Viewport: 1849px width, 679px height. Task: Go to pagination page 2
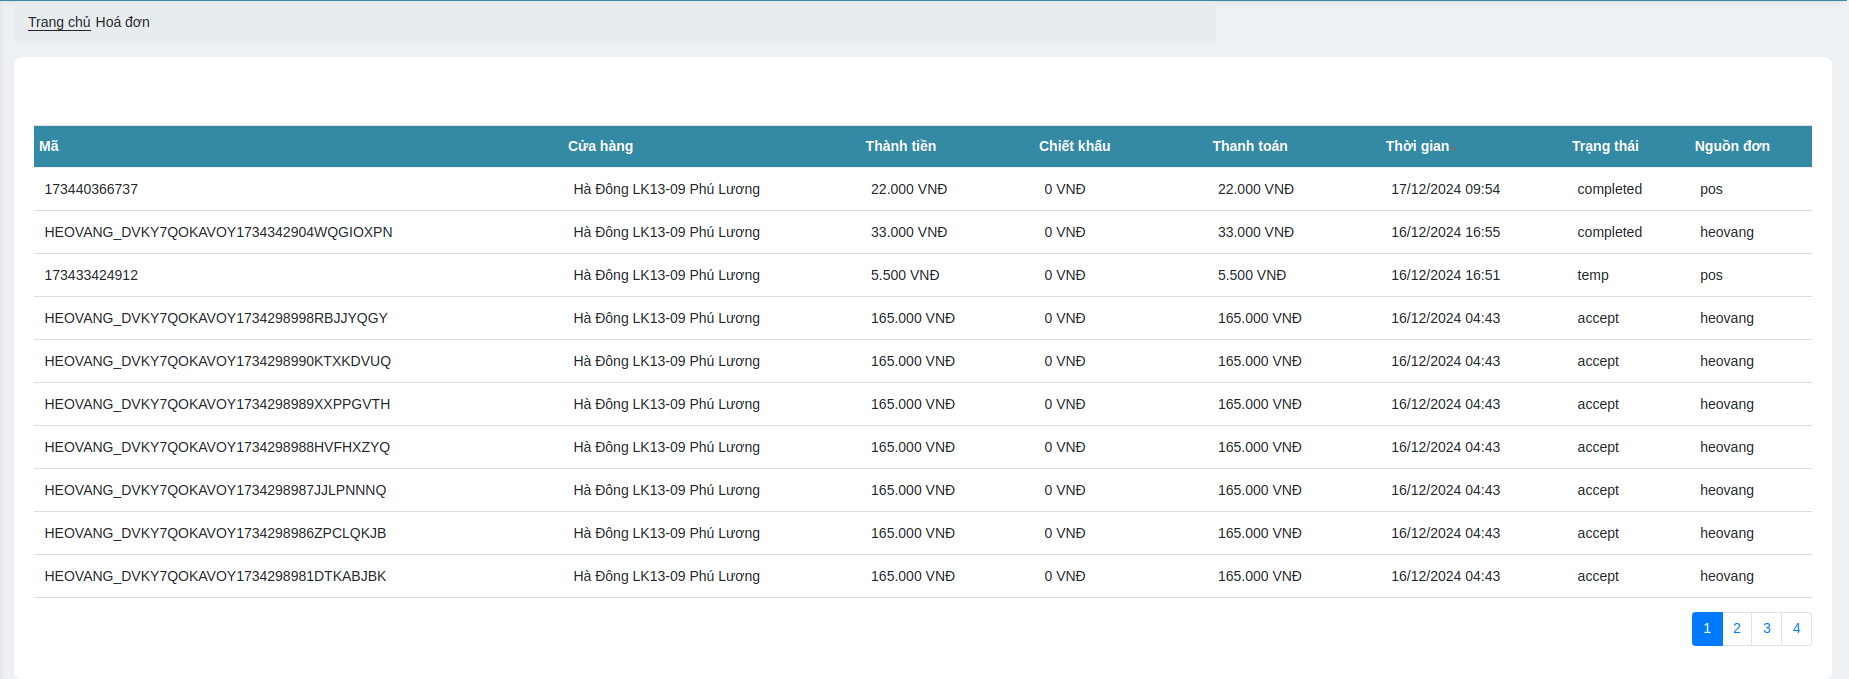(1736, 628)
